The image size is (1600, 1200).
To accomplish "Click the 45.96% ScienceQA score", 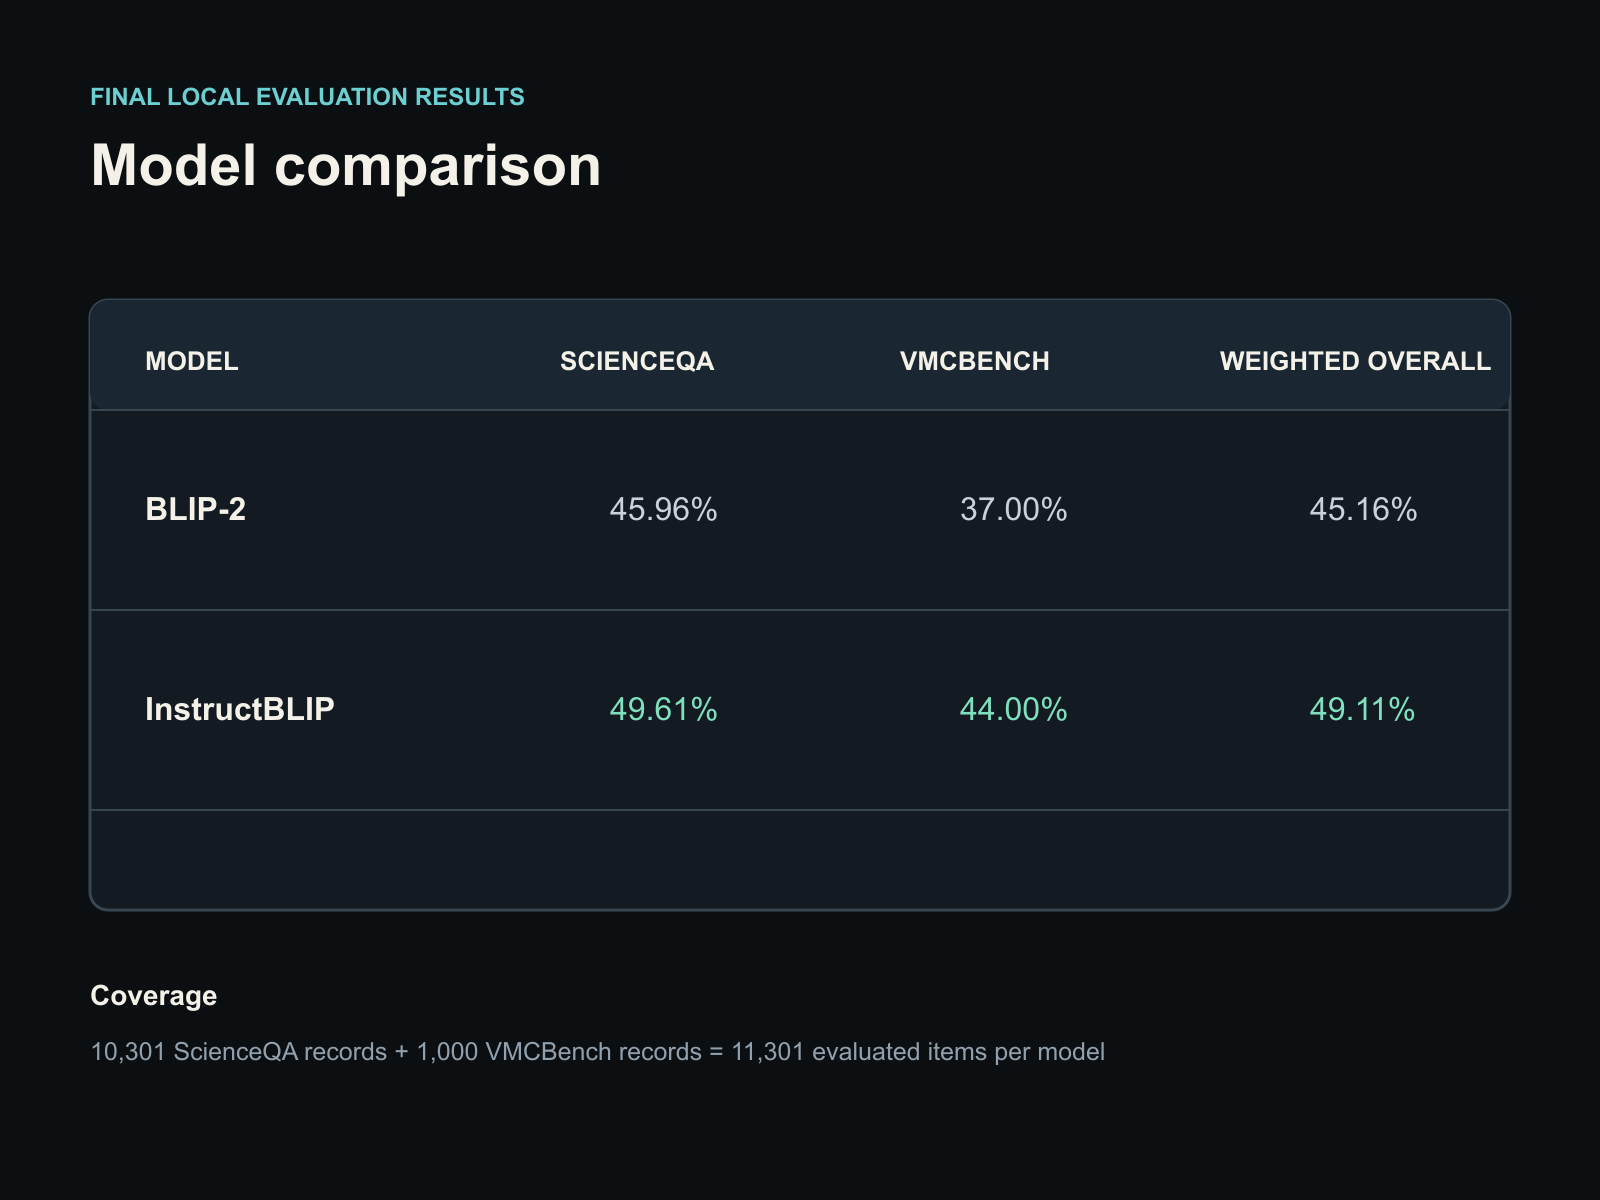I will [664, 509].
